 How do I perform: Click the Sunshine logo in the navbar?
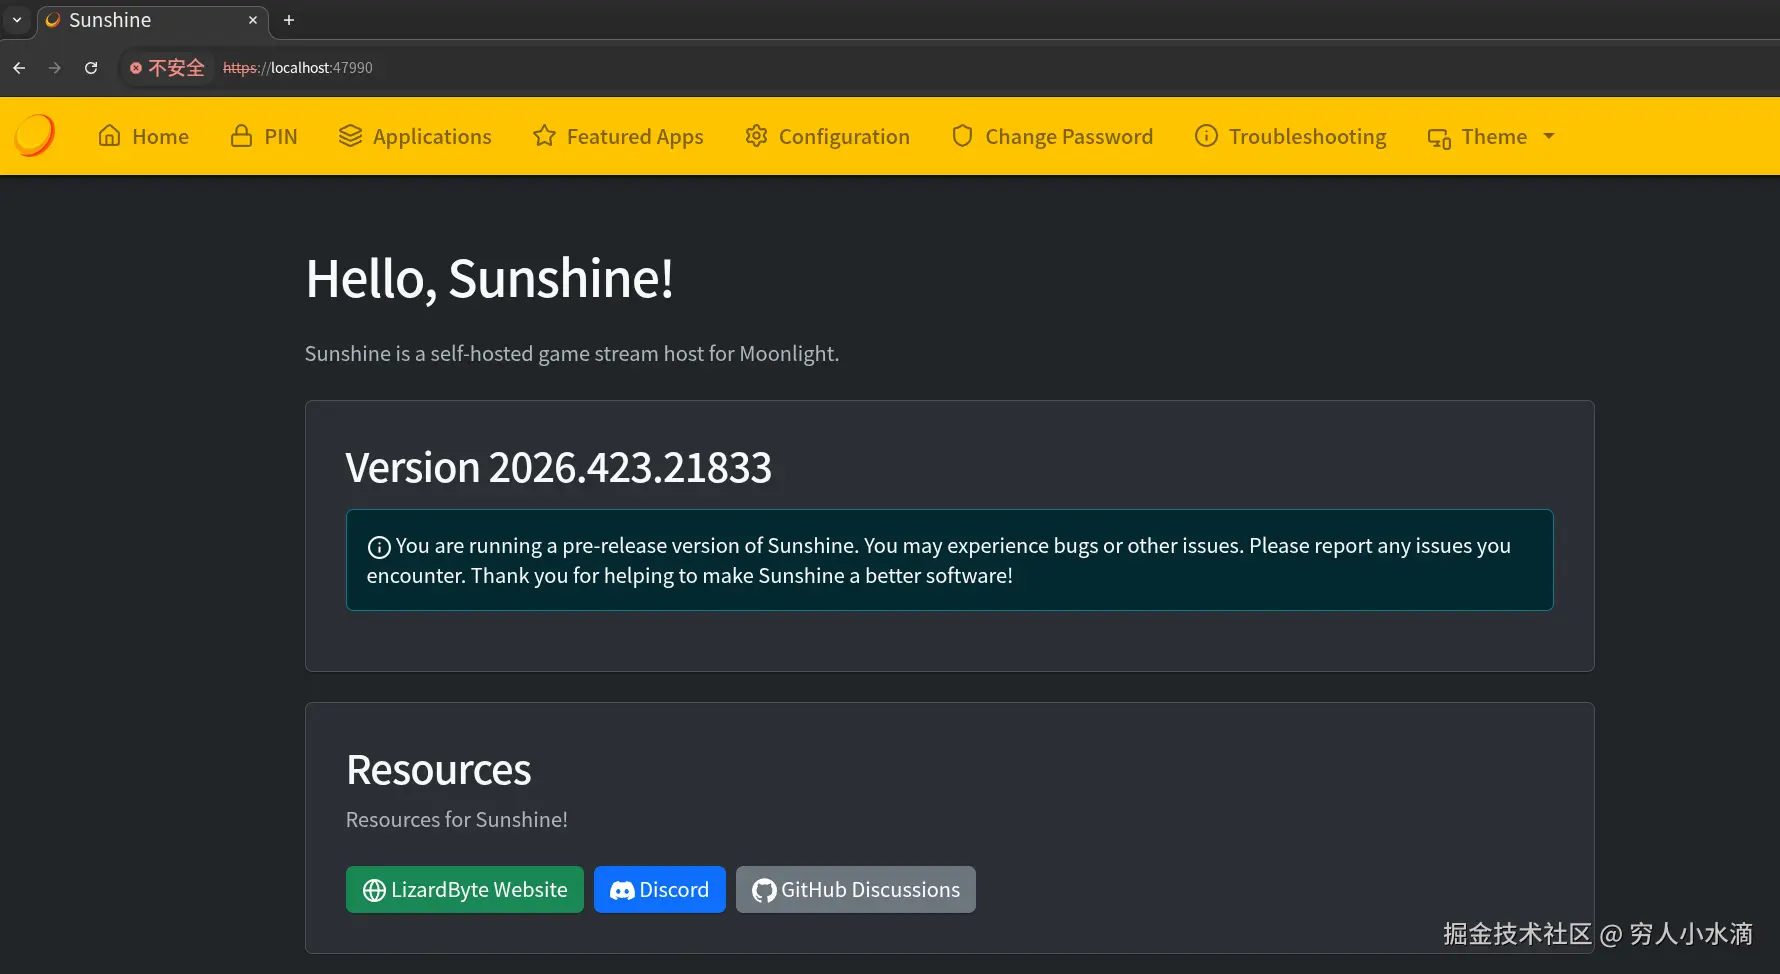(x=34, y=136)
